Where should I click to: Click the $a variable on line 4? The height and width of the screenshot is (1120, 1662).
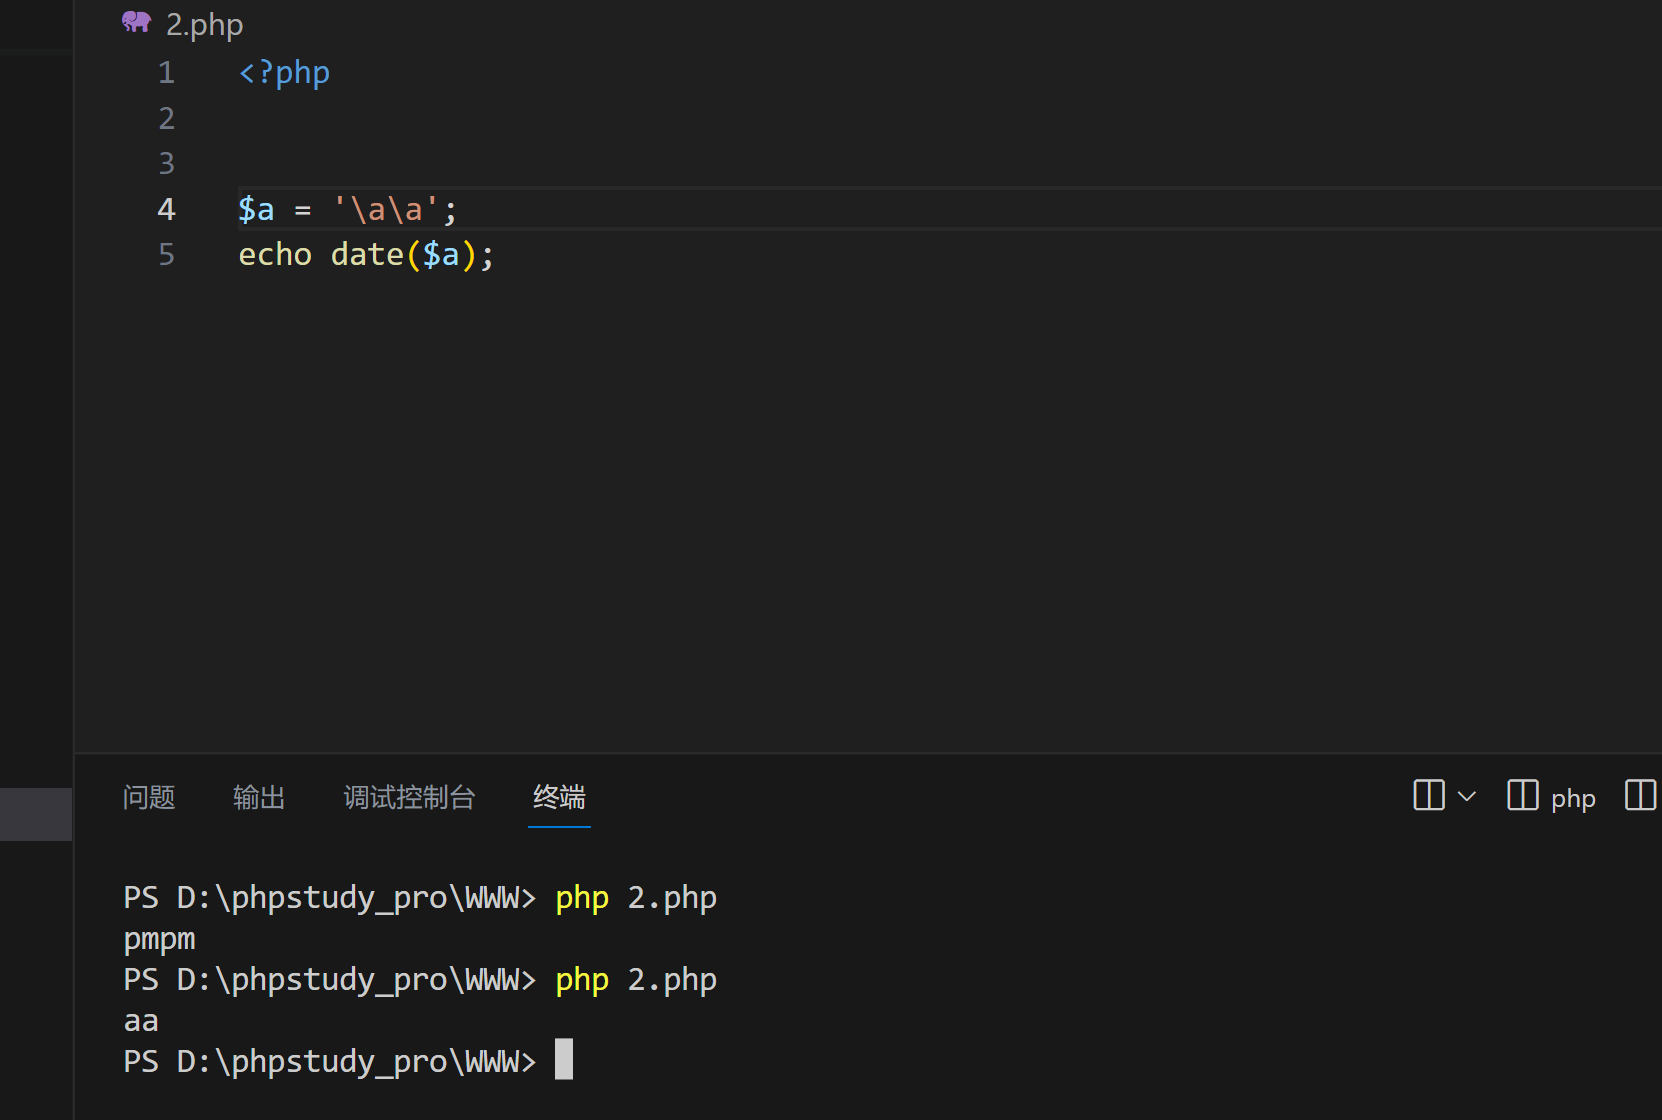(256, 209)
